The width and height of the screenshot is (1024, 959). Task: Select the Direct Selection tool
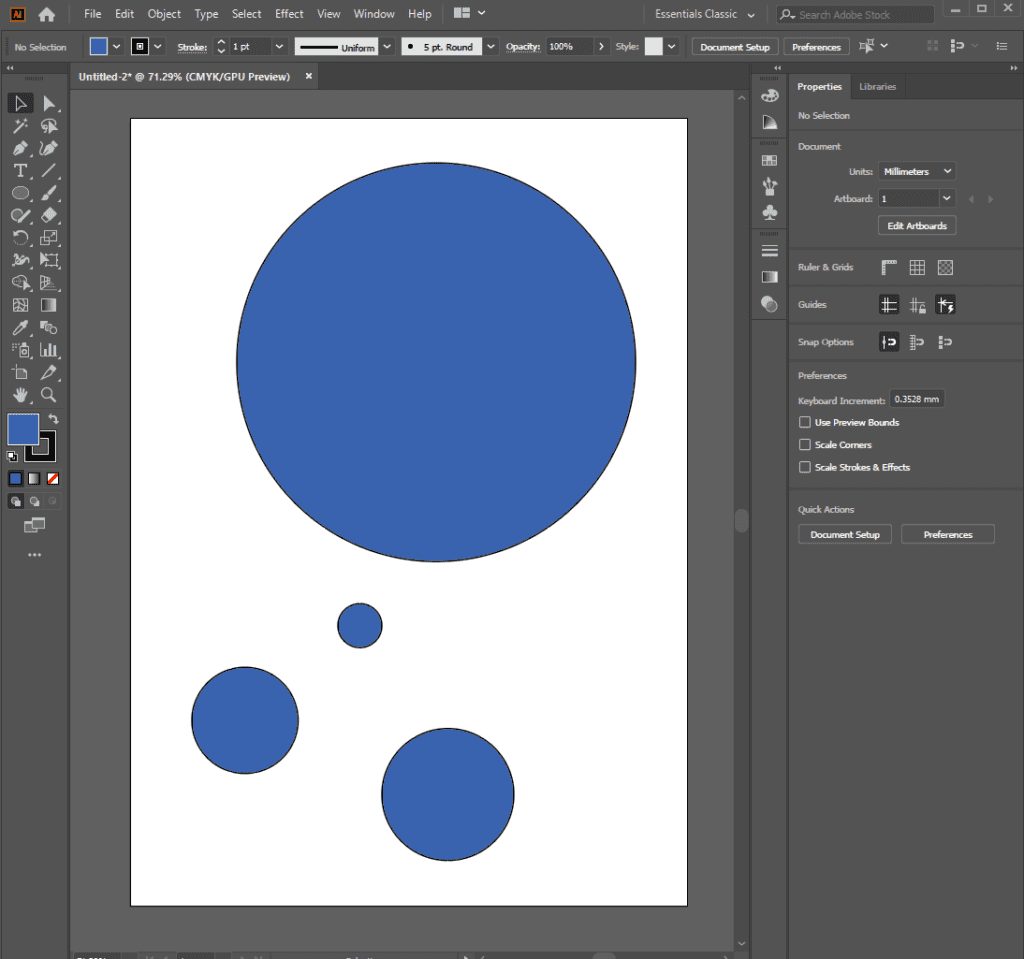coord(48,103)
